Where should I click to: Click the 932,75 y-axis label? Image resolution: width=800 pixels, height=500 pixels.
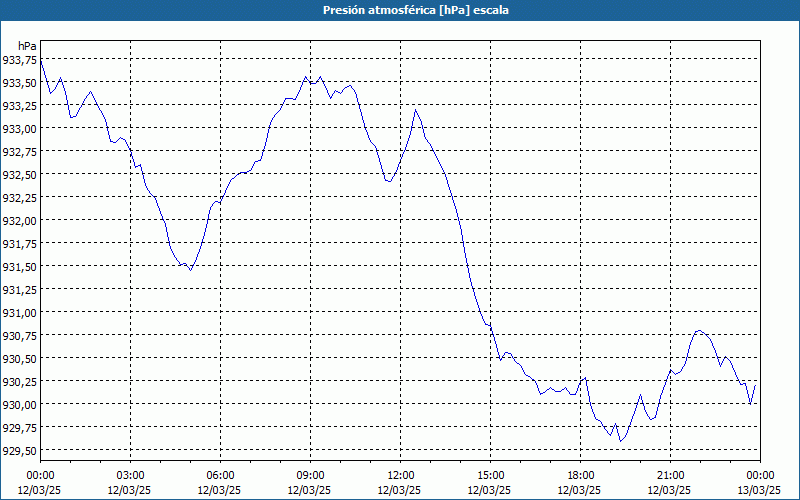(19, 152)
